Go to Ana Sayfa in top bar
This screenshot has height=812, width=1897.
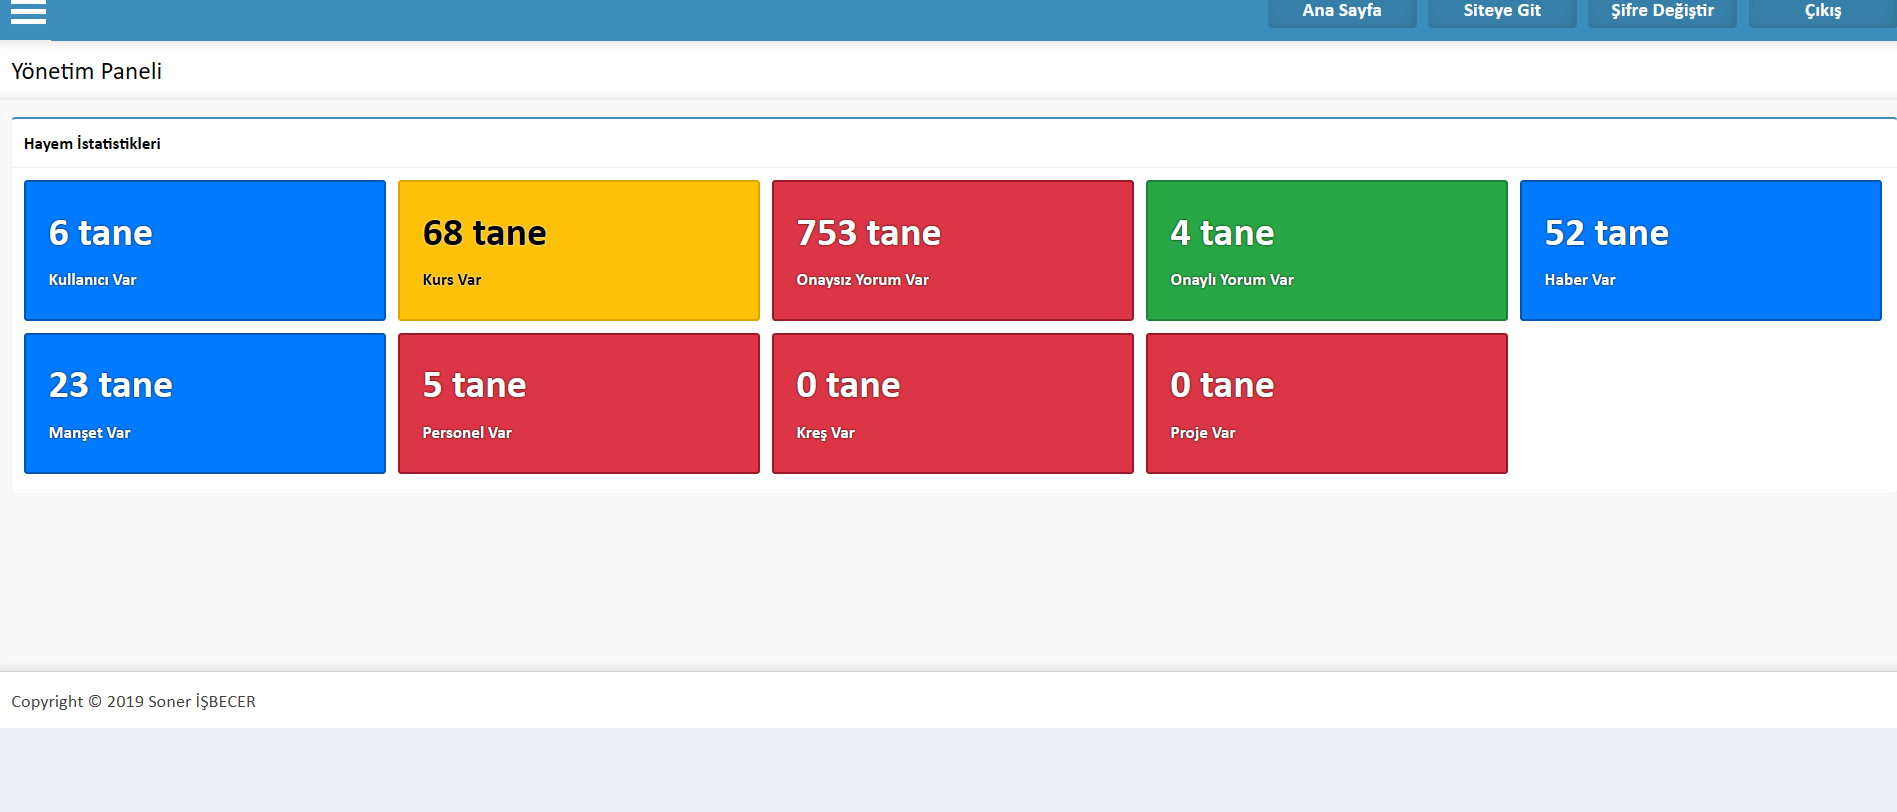pyautogui.click(x=1341, y=11)
